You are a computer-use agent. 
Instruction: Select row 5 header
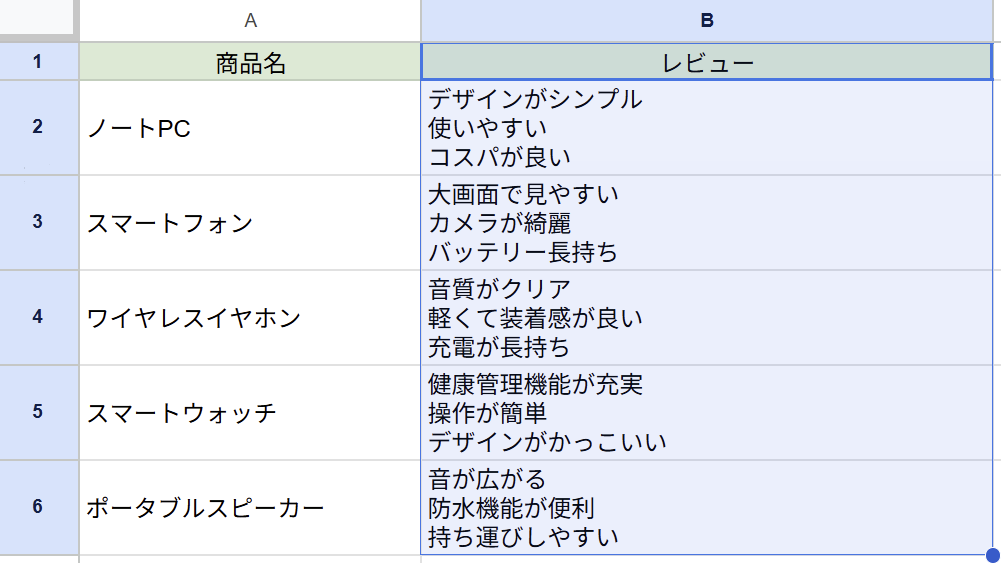[x=38, y=412]
